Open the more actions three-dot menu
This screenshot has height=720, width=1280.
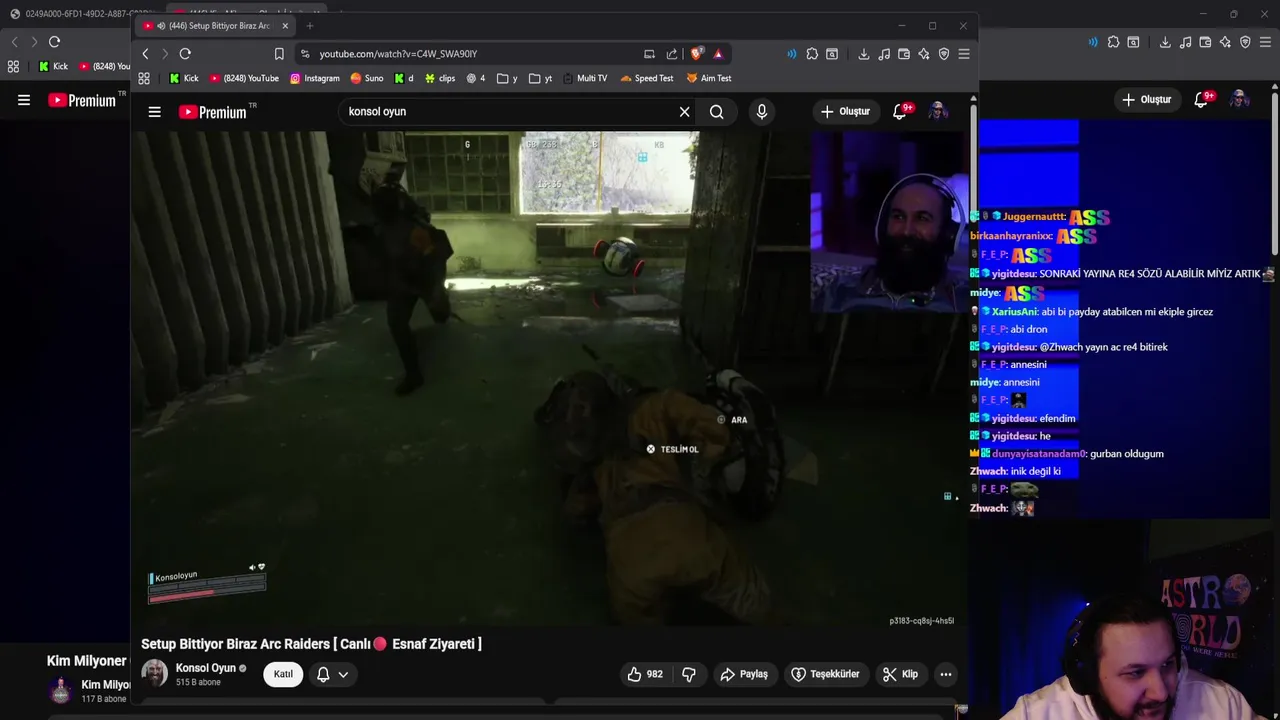[946, 674]
